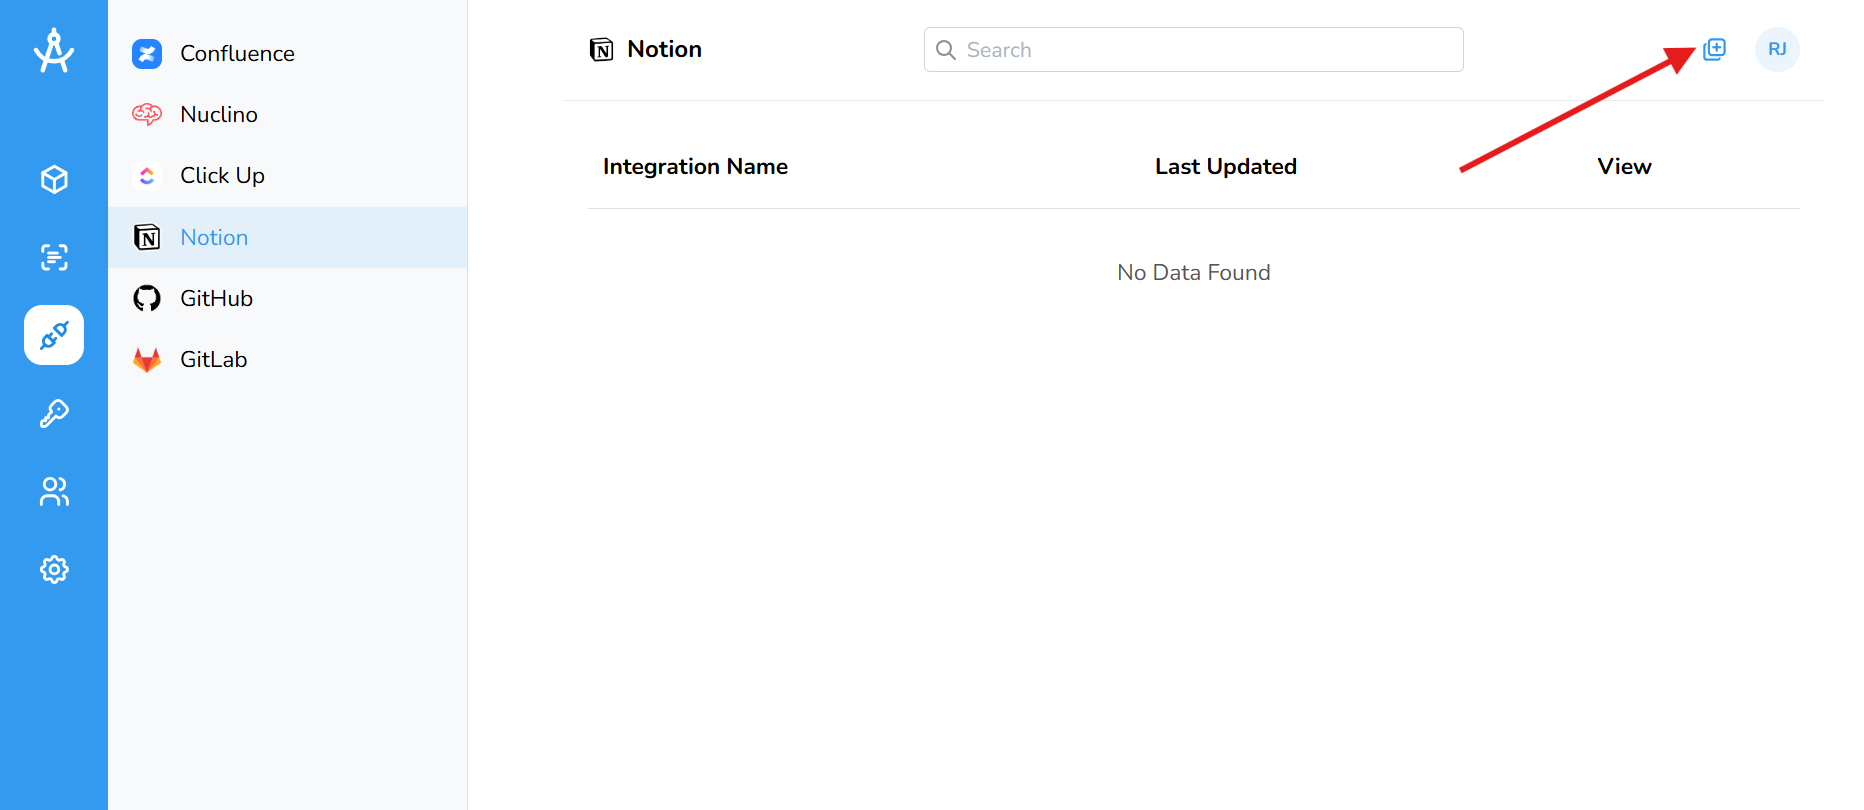Select the integrations plug icon
The image size is (1864, 810).
coord(54,335)
